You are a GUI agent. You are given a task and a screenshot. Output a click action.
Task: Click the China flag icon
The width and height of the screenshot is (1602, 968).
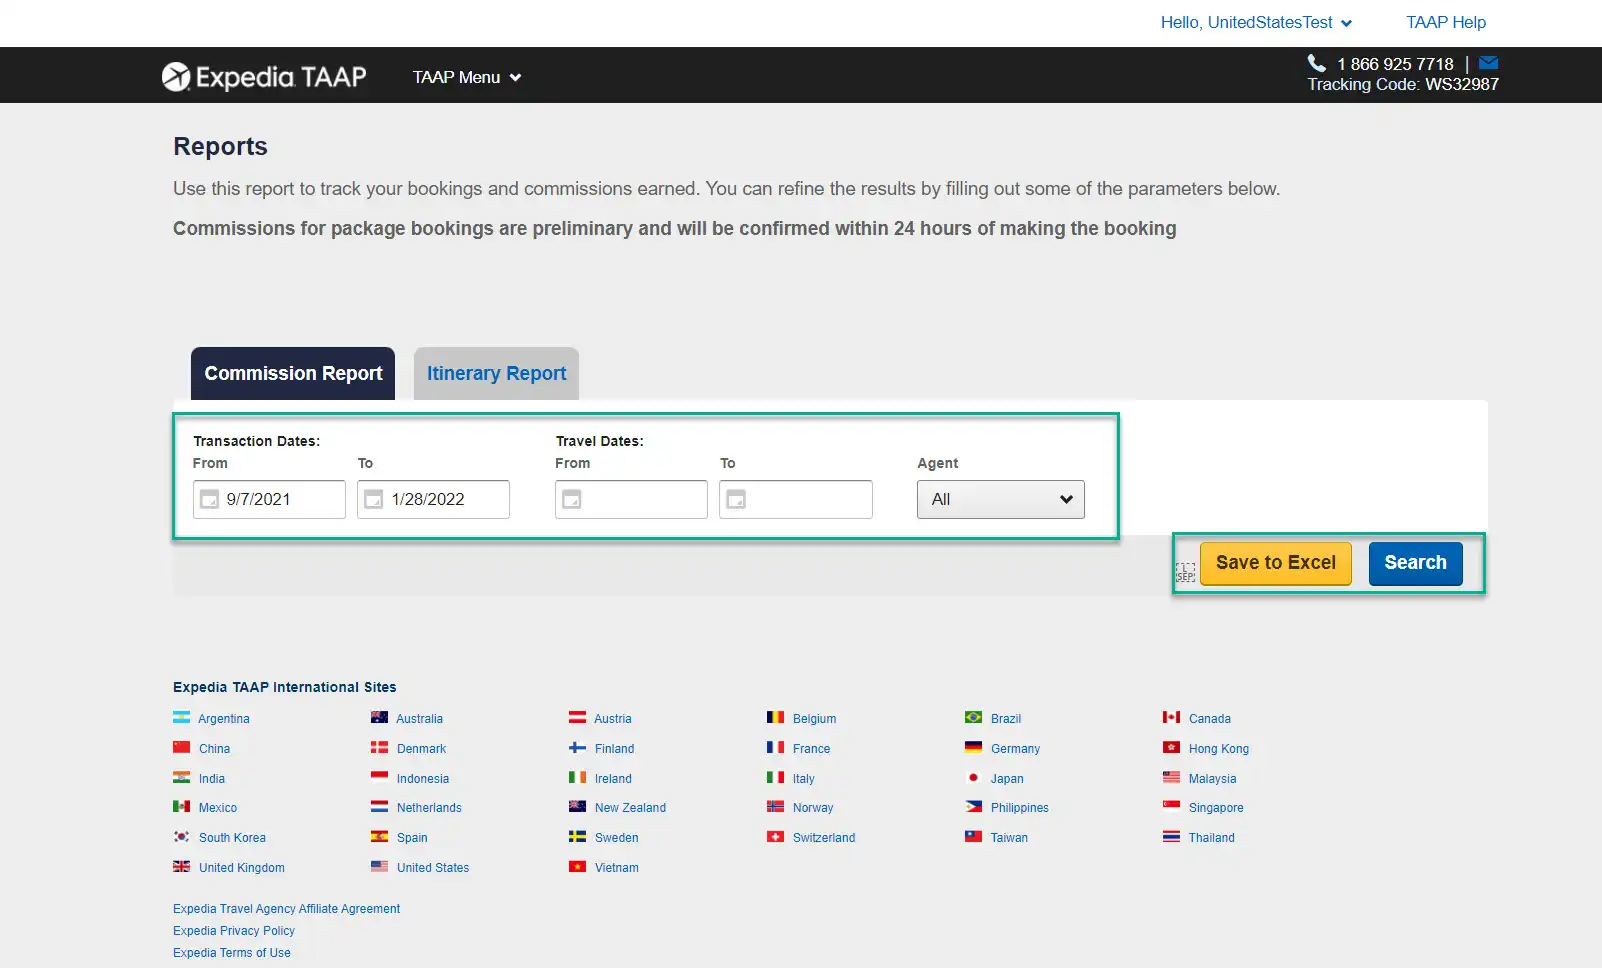click(181, 748)
